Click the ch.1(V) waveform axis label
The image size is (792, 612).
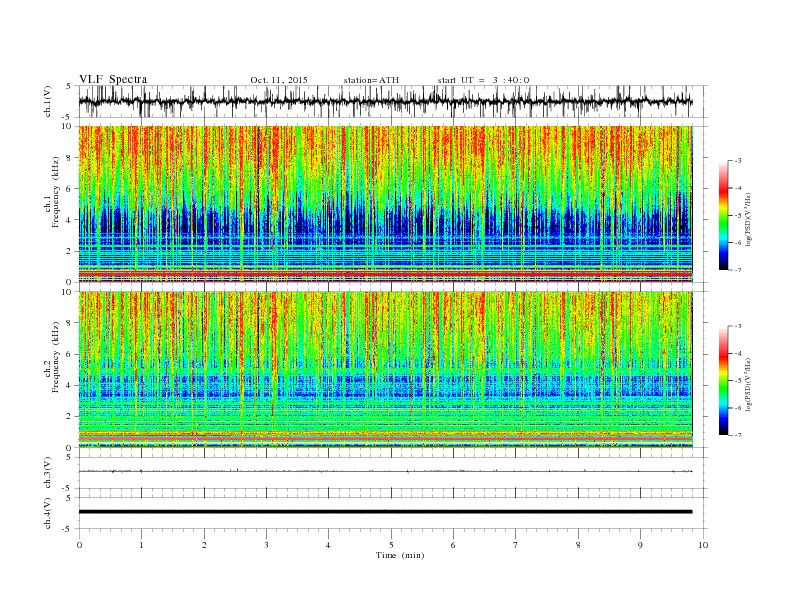[48, 101]
